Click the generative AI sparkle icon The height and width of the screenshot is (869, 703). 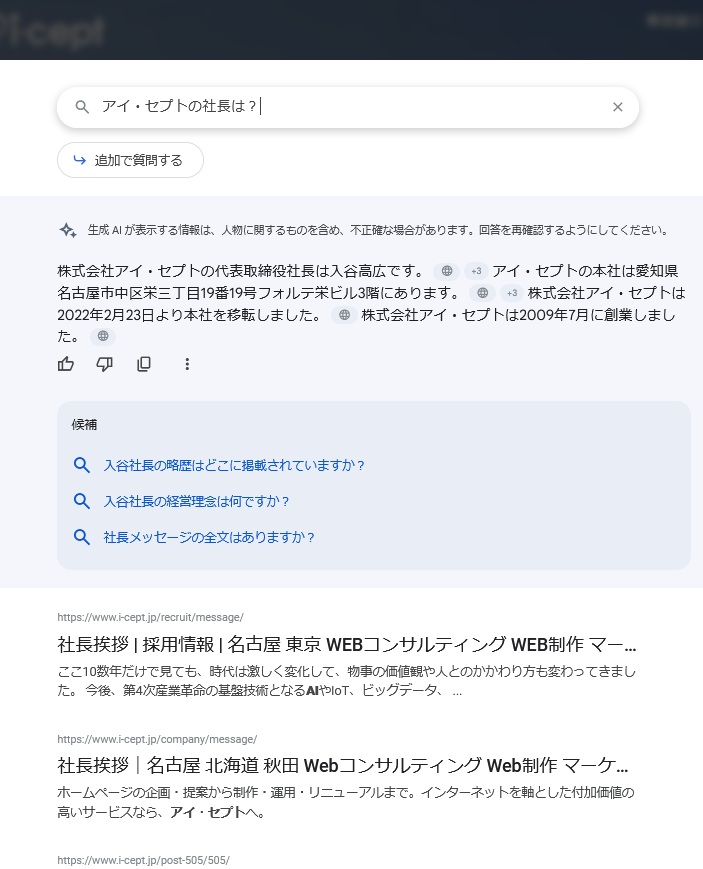[68, 230]
